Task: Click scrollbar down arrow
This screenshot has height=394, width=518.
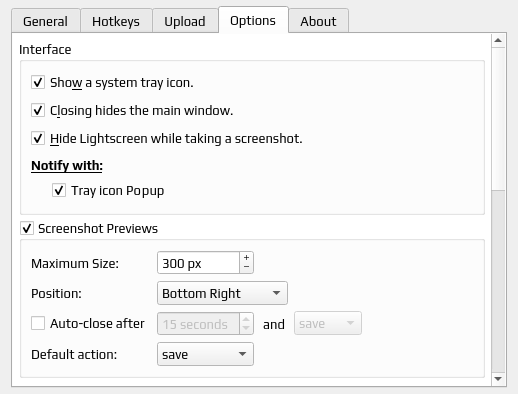Action: 498,379
